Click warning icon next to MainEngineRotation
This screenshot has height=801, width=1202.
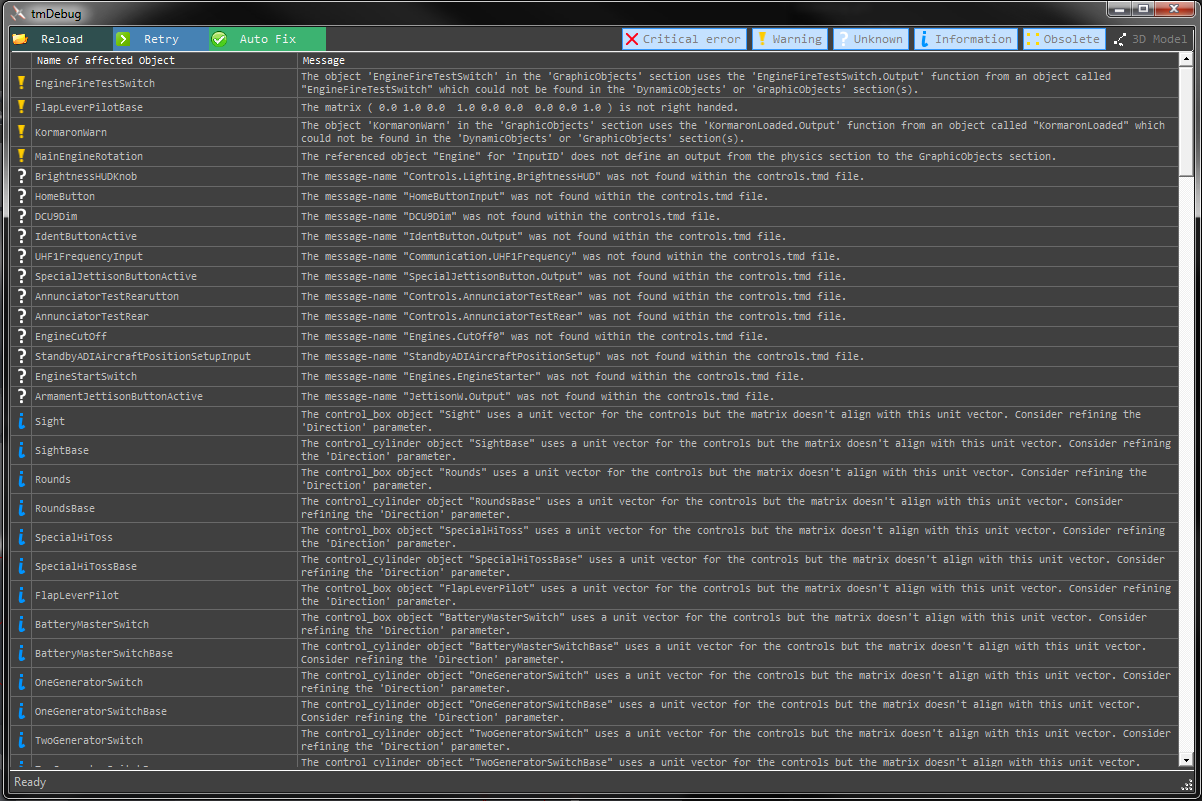click(x=21, y=156)
